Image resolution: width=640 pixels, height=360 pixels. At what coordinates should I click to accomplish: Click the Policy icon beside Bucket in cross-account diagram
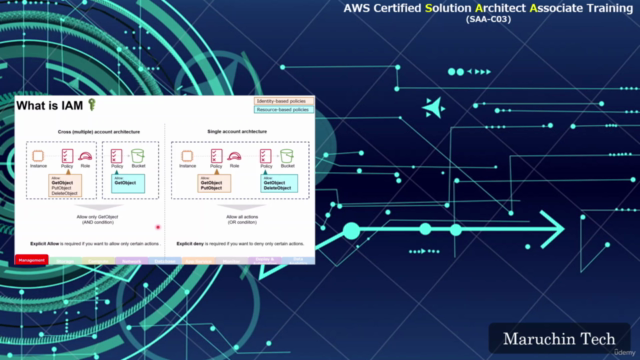[x=117, y=156]
